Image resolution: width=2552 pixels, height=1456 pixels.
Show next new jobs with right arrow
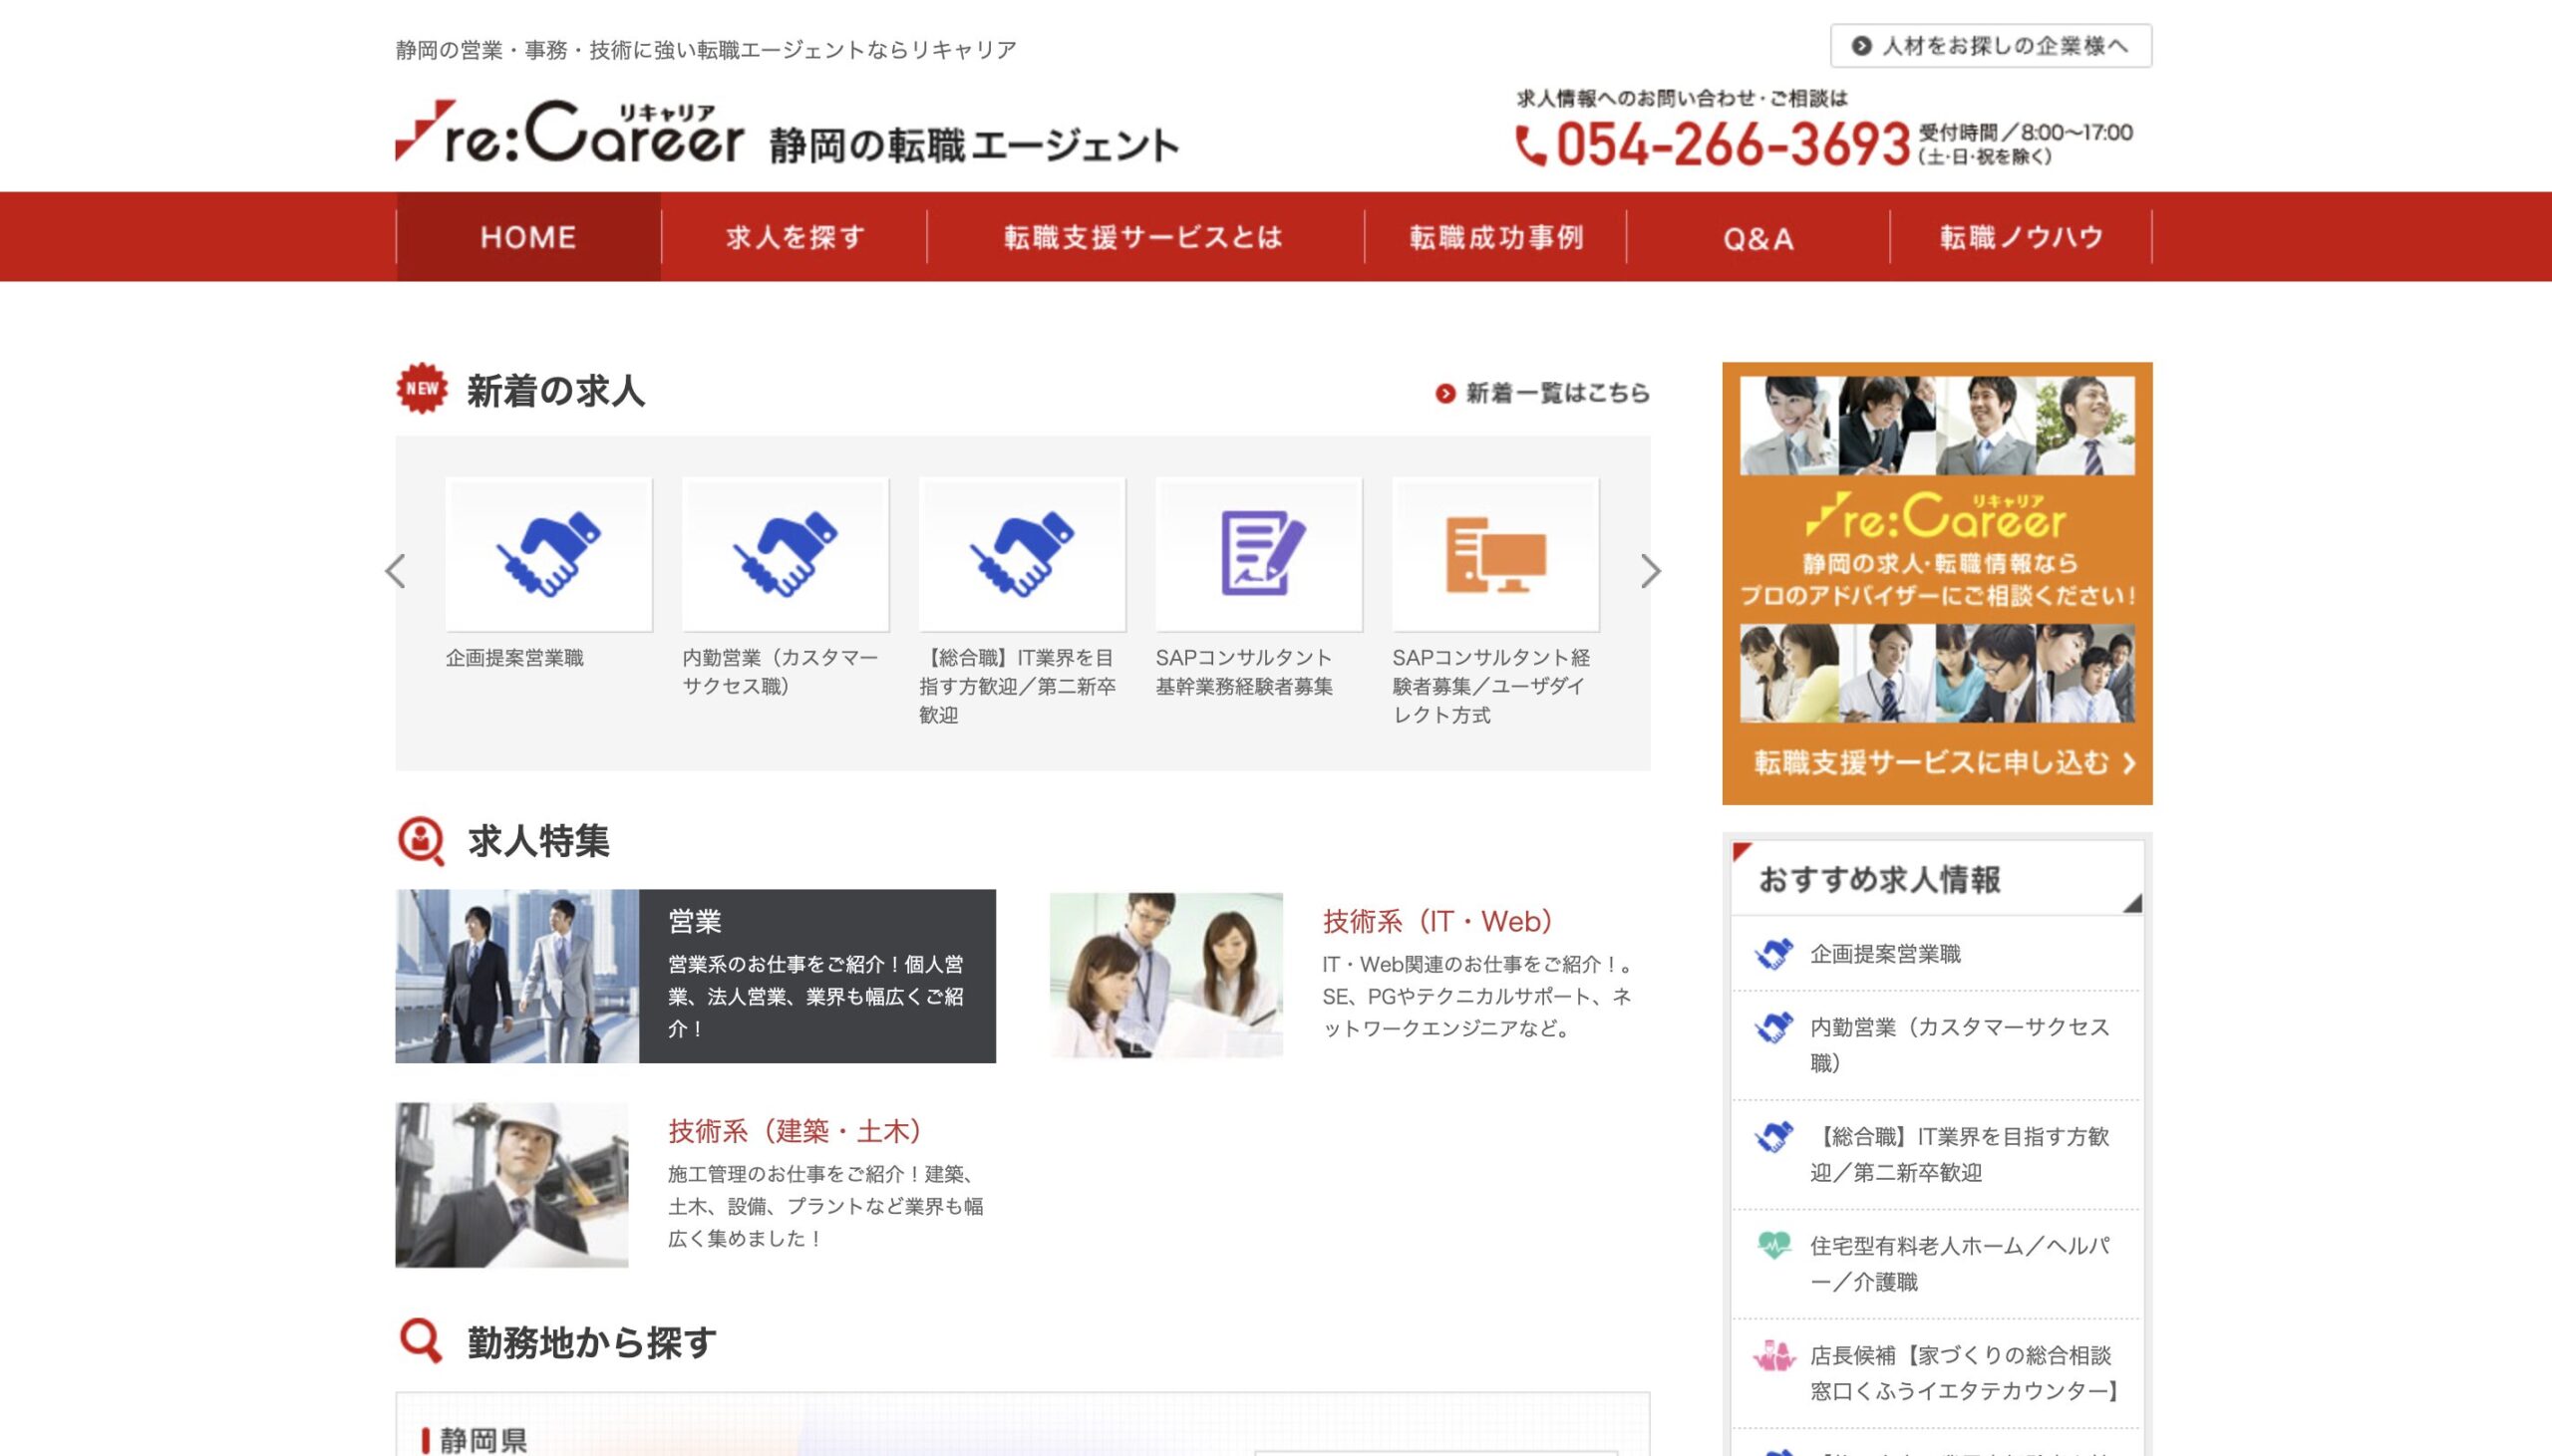pyautogui.click(x=1651, y=571)
